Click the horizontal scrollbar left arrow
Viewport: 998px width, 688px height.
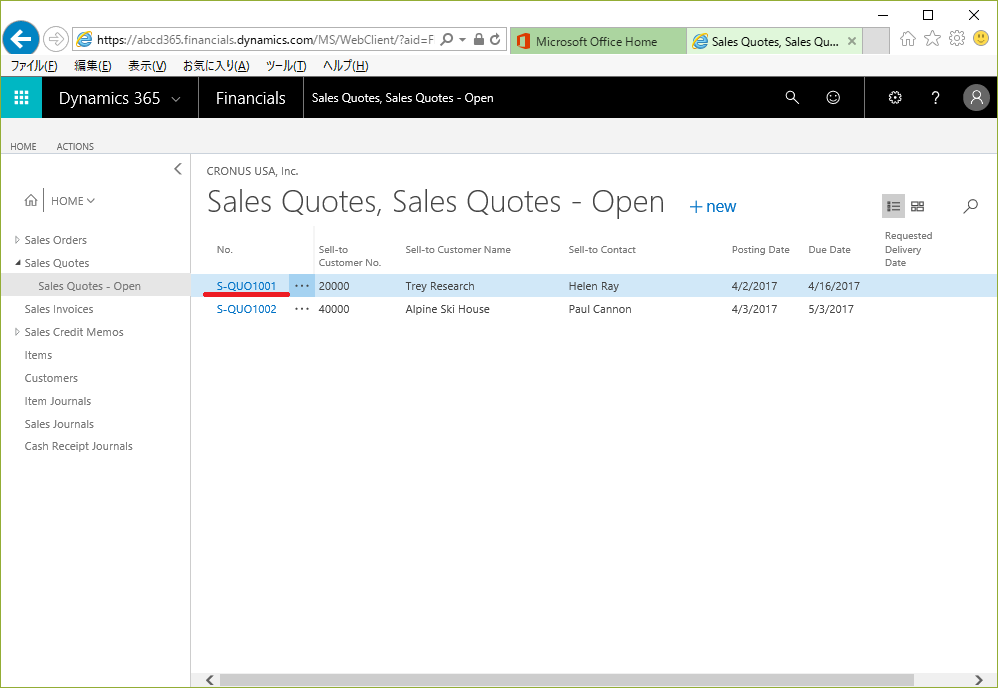(x=209, y=680)
